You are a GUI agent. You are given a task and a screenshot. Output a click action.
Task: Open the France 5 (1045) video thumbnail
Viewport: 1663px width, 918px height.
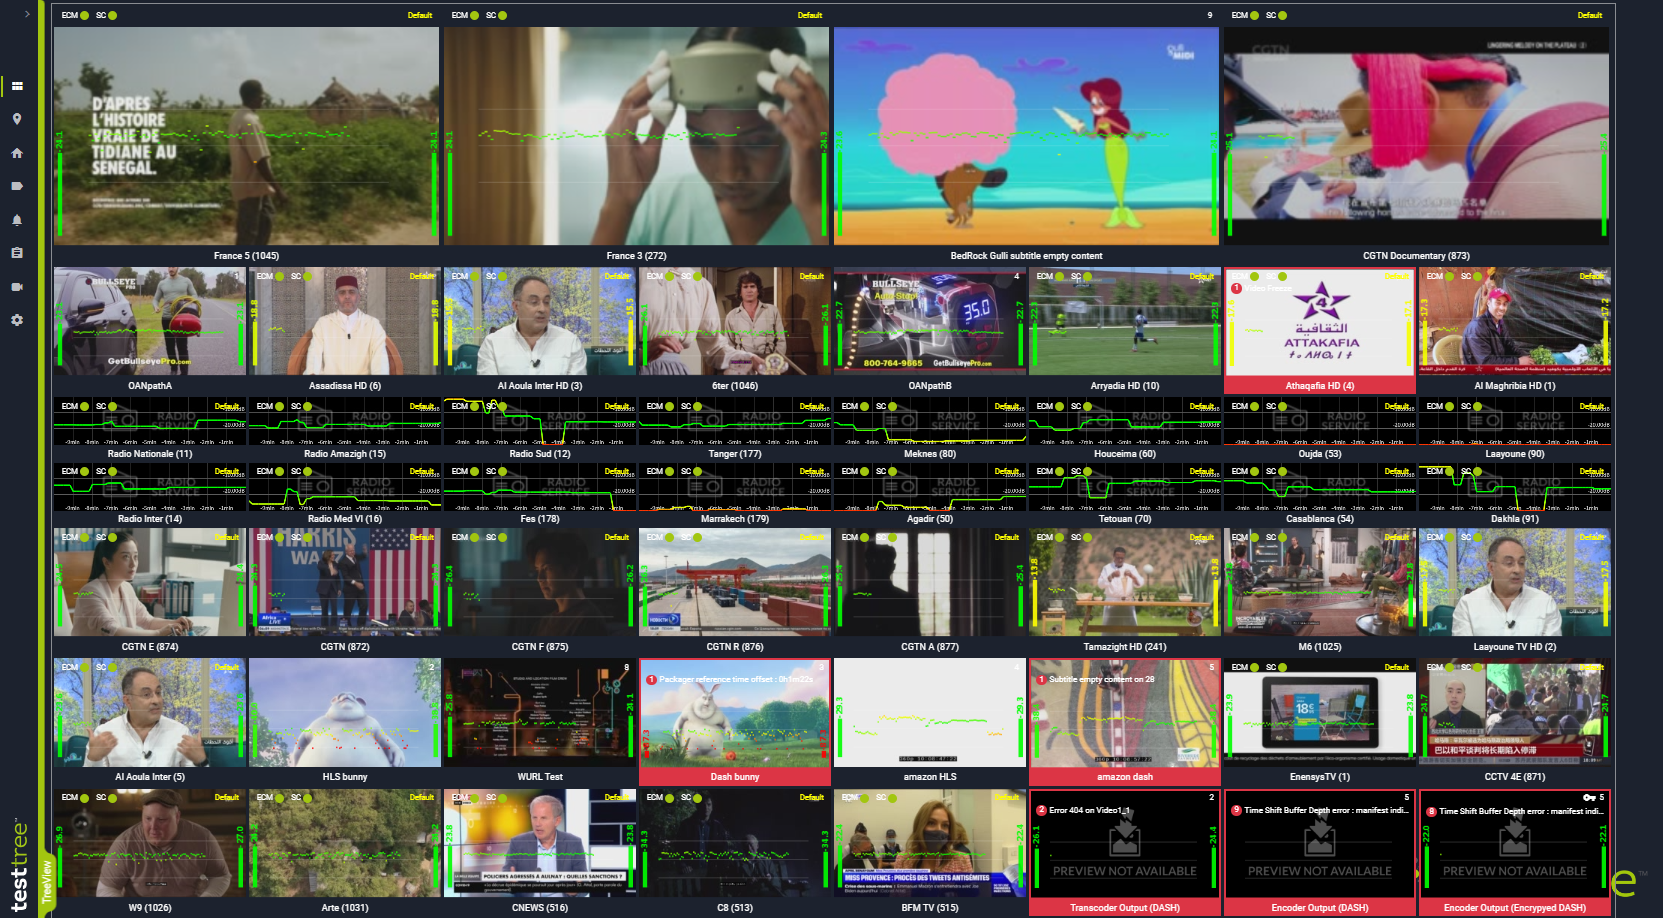click(x=246, y=135)
